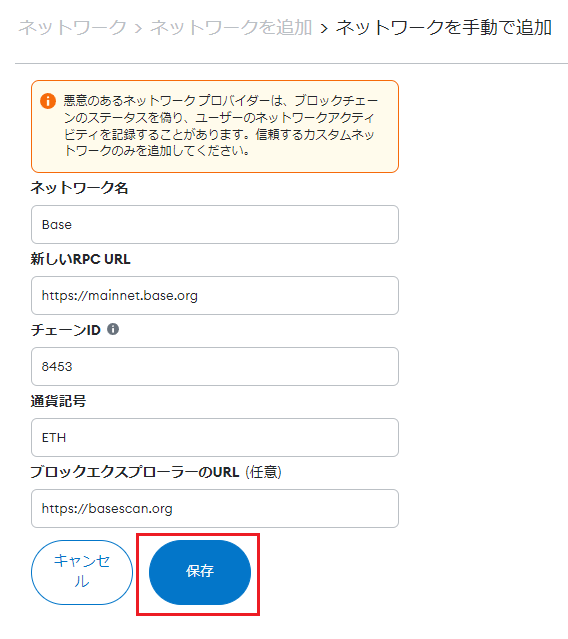The height and width of the screenshot is (639, 568).
Task: Focus the block explorer field with basescan.org
Action: [x=215, y=509]
